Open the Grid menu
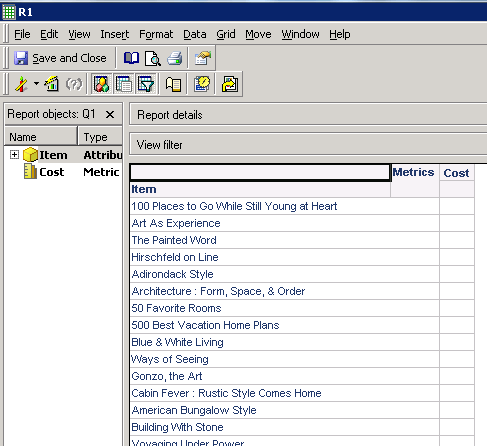487x446 pixels. [226, 34]
